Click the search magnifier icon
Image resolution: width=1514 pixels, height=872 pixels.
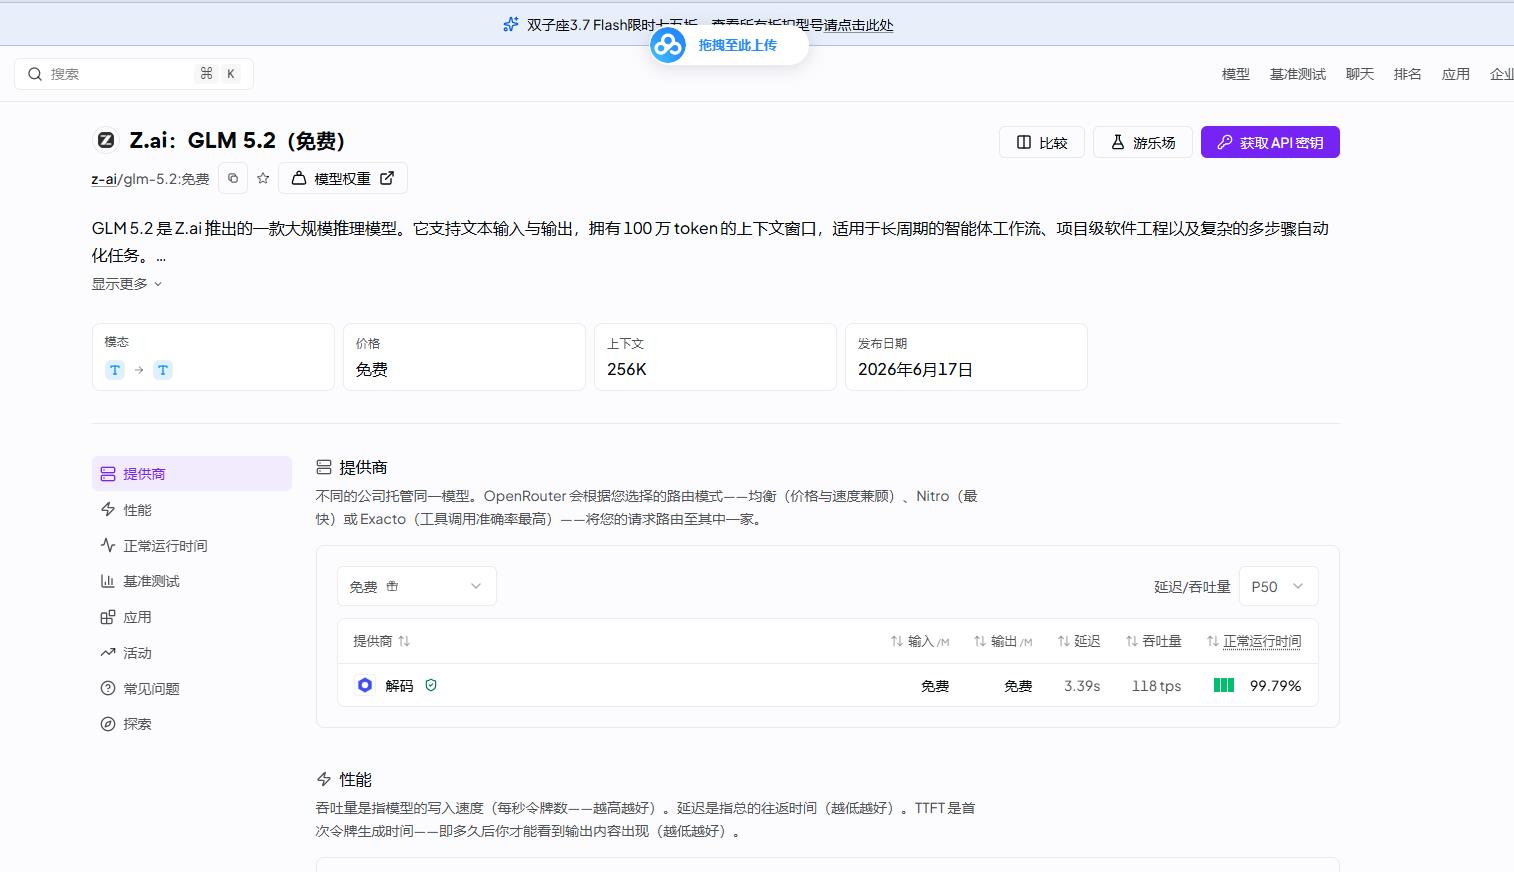(x=35, y=74)
